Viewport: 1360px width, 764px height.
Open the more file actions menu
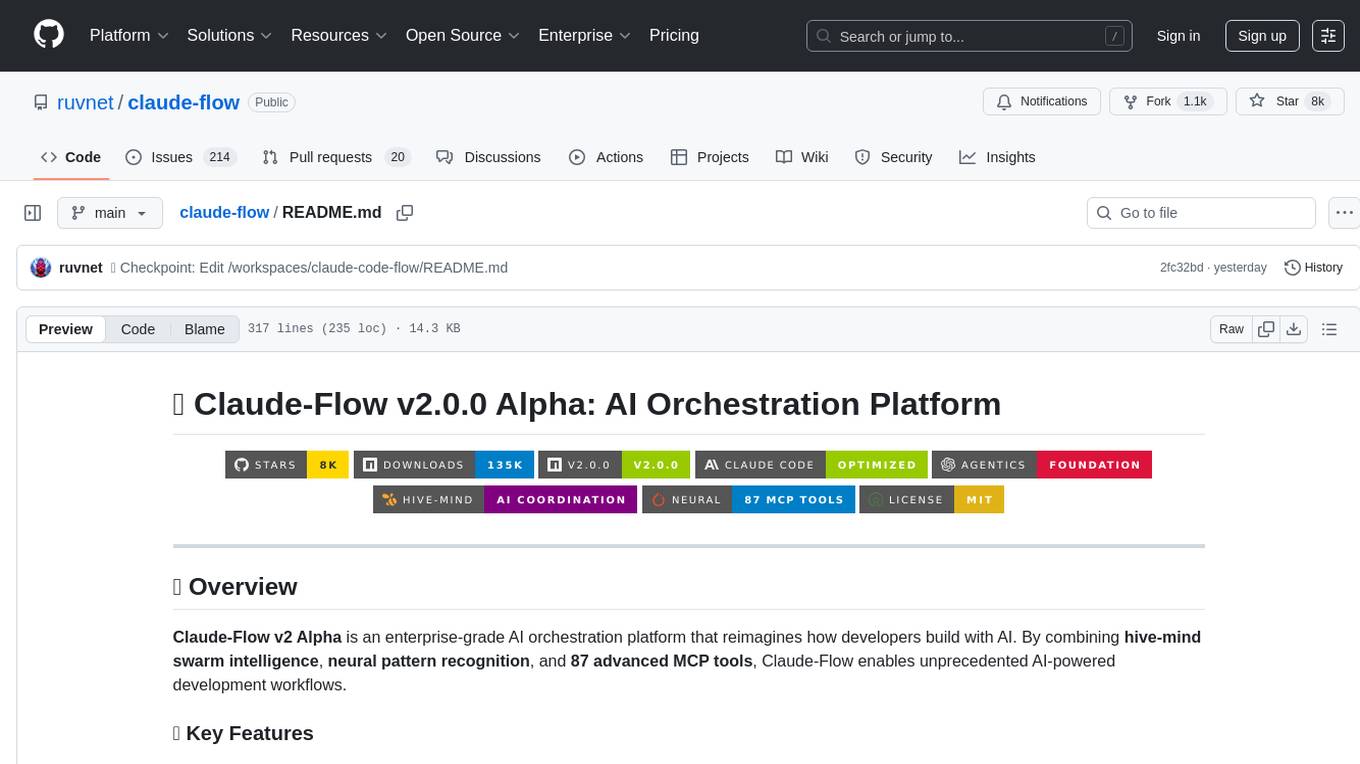(x=1344, y=213)
